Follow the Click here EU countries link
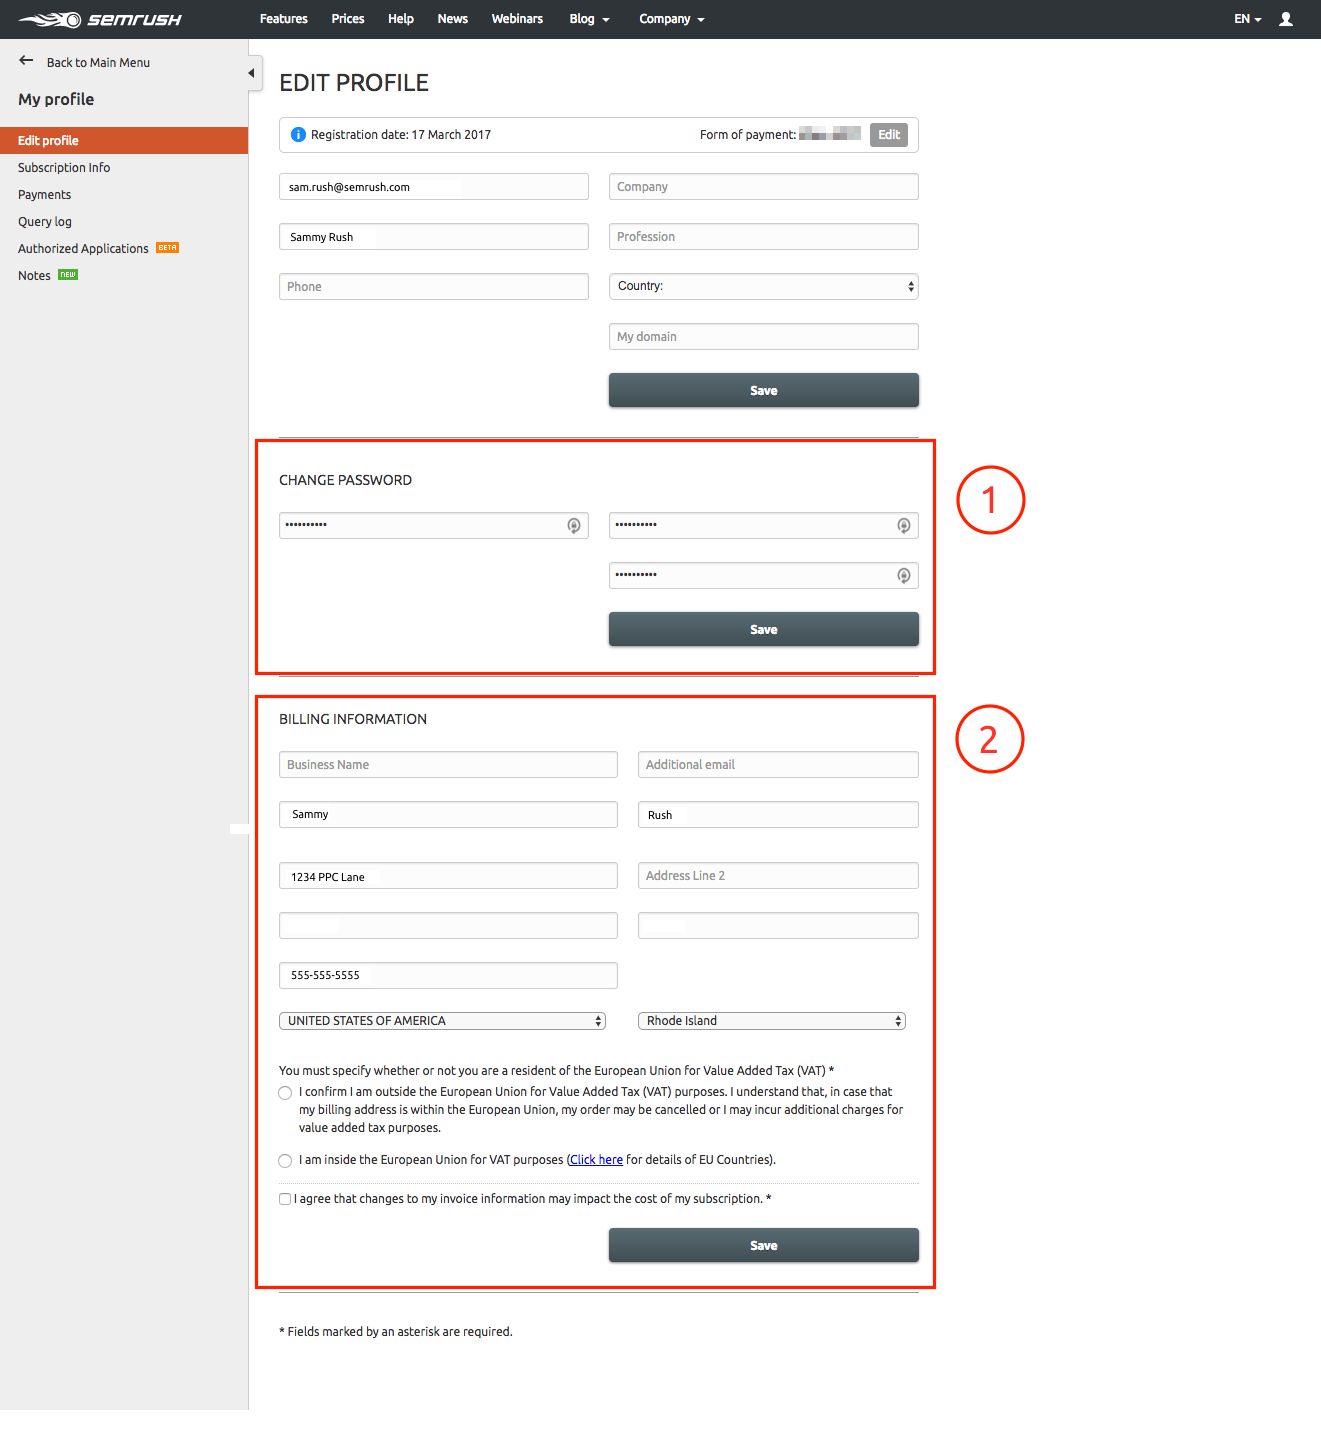This screenshot has height=1440, width=1321. click(x=597, y=1160)
